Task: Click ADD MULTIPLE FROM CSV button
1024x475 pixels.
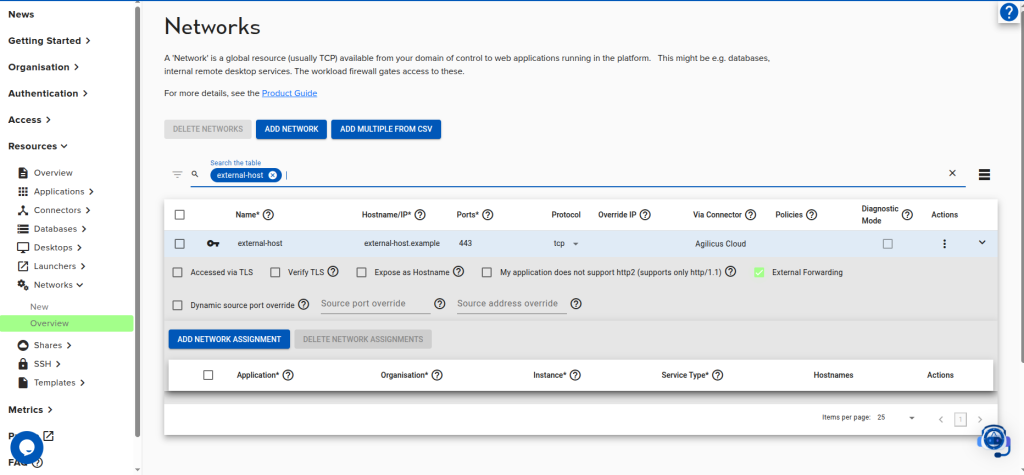Action: [x=386, y=129]
